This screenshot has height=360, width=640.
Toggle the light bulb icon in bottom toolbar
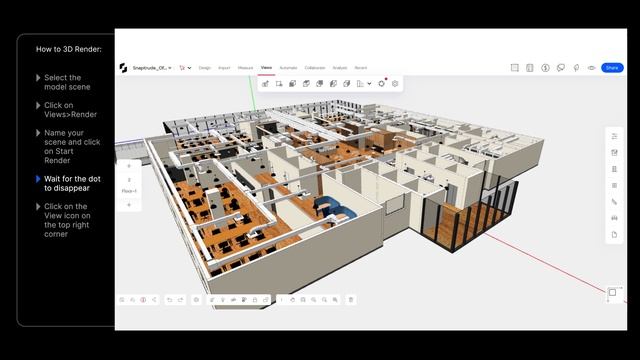(223, 300)
